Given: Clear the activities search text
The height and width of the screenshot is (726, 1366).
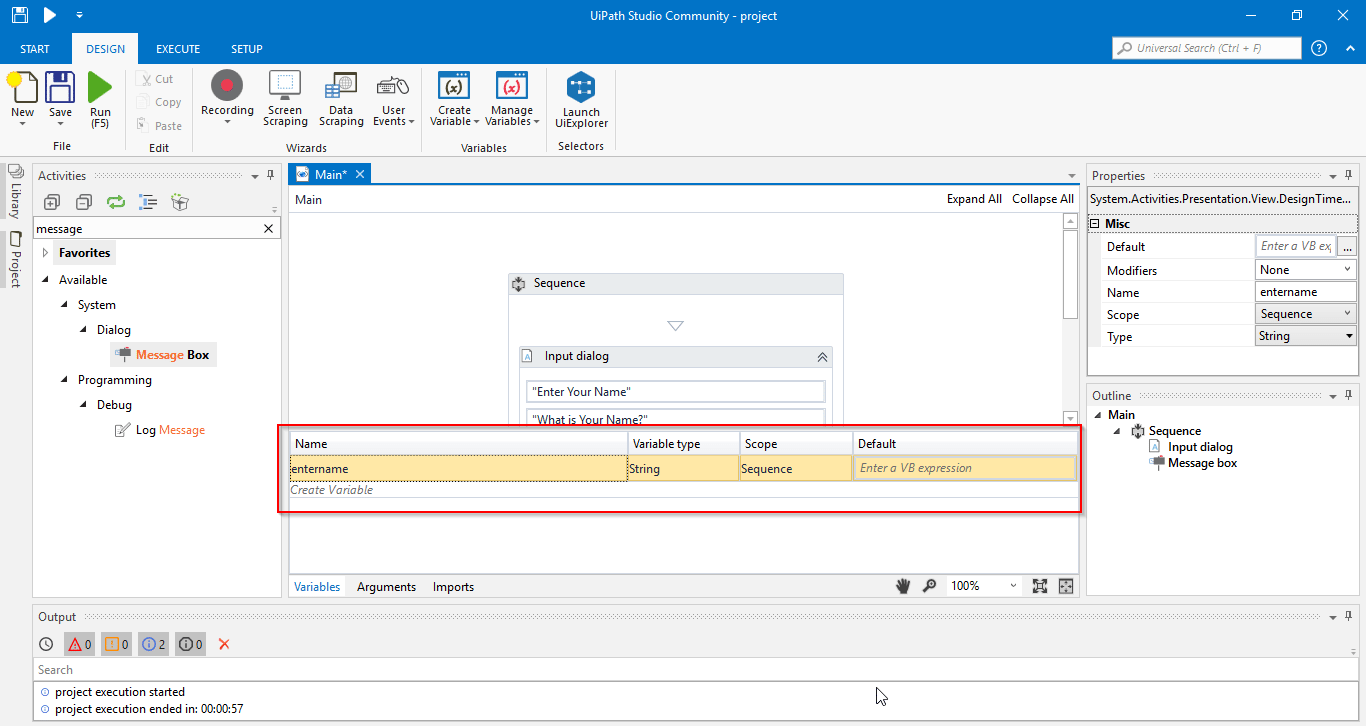Looking at the screenshot, I should [x=268, y=229].
